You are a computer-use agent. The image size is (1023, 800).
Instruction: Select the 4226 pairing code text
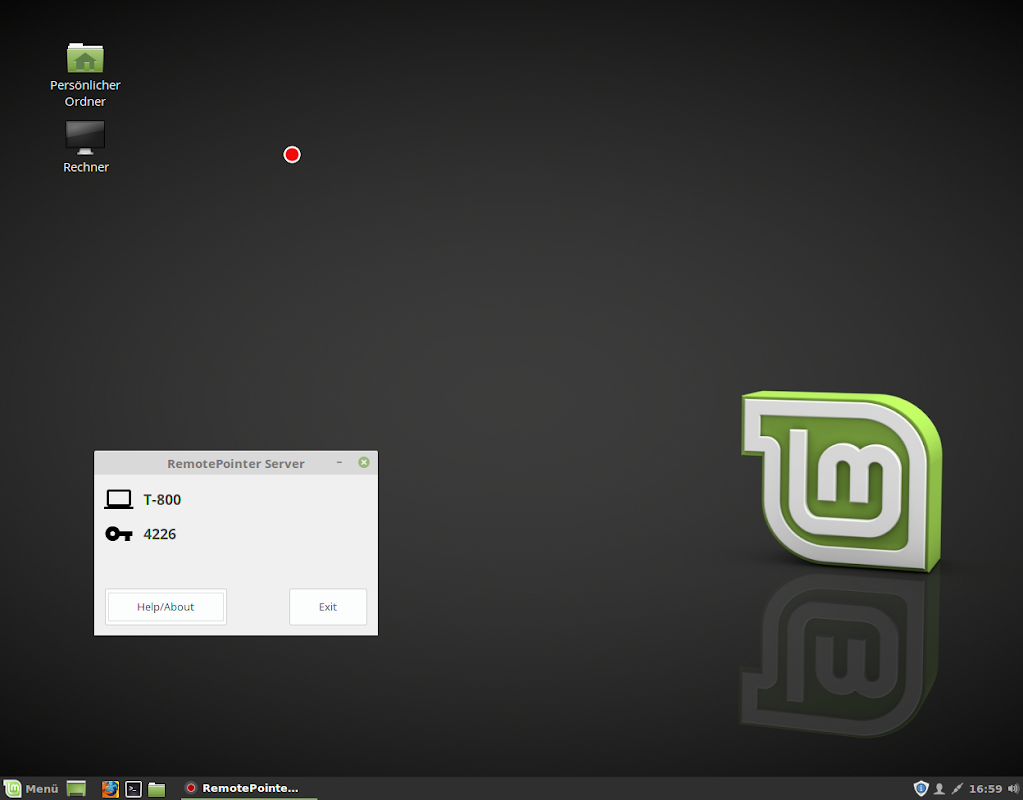[160, 534]
